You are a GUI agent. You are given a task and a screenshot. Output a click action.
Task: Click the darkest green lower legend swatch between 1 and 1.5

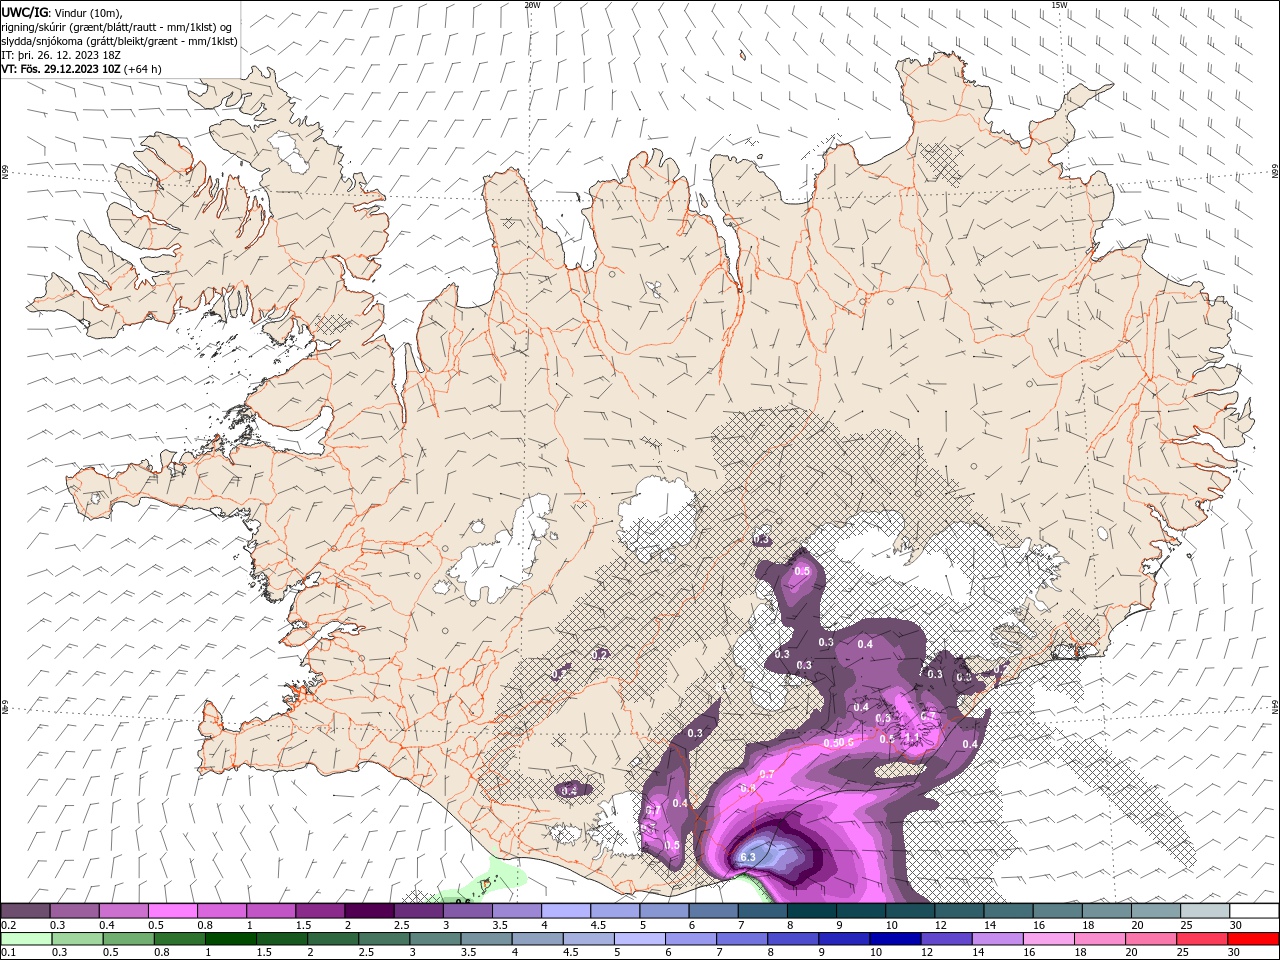[230, 939]
